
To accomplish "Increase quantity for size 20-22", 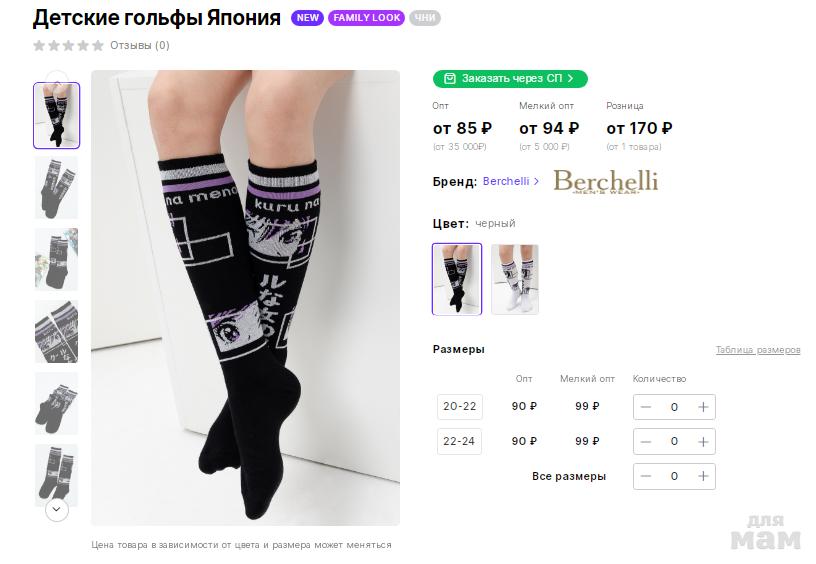I will coord(703,407).
